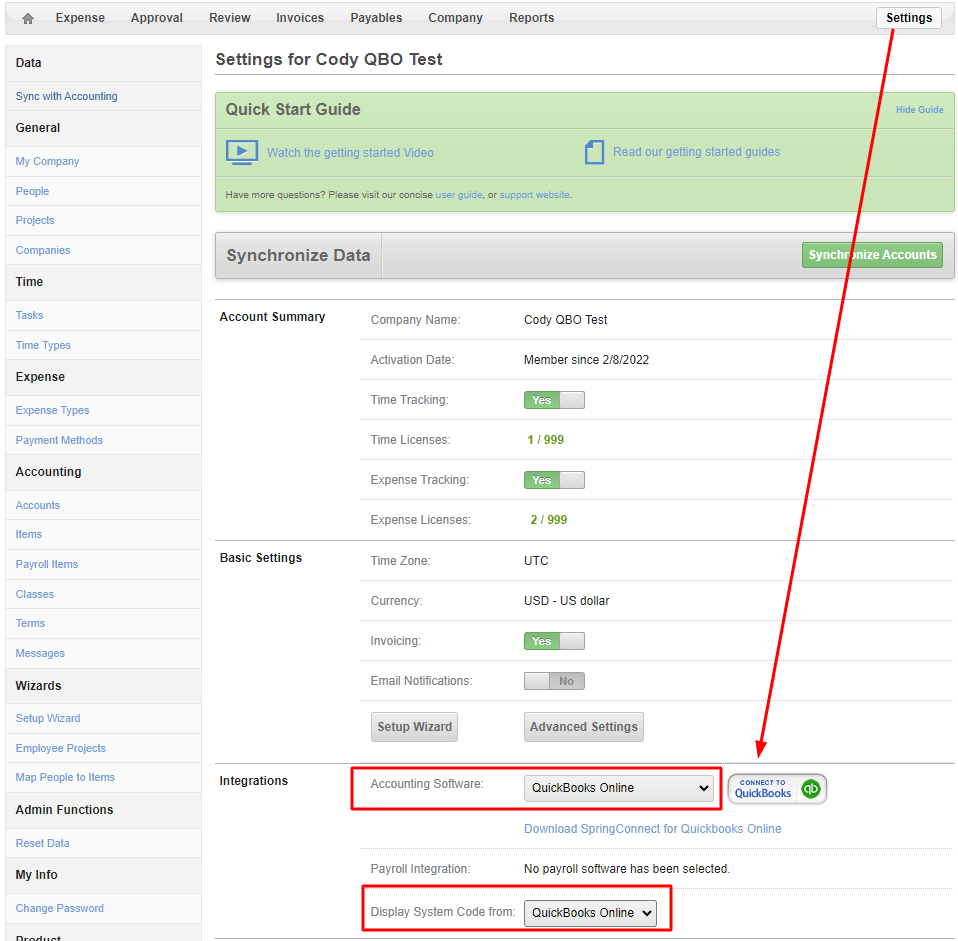Click the getting started guides document icon
Screen dimensions: 958x941
594,152
